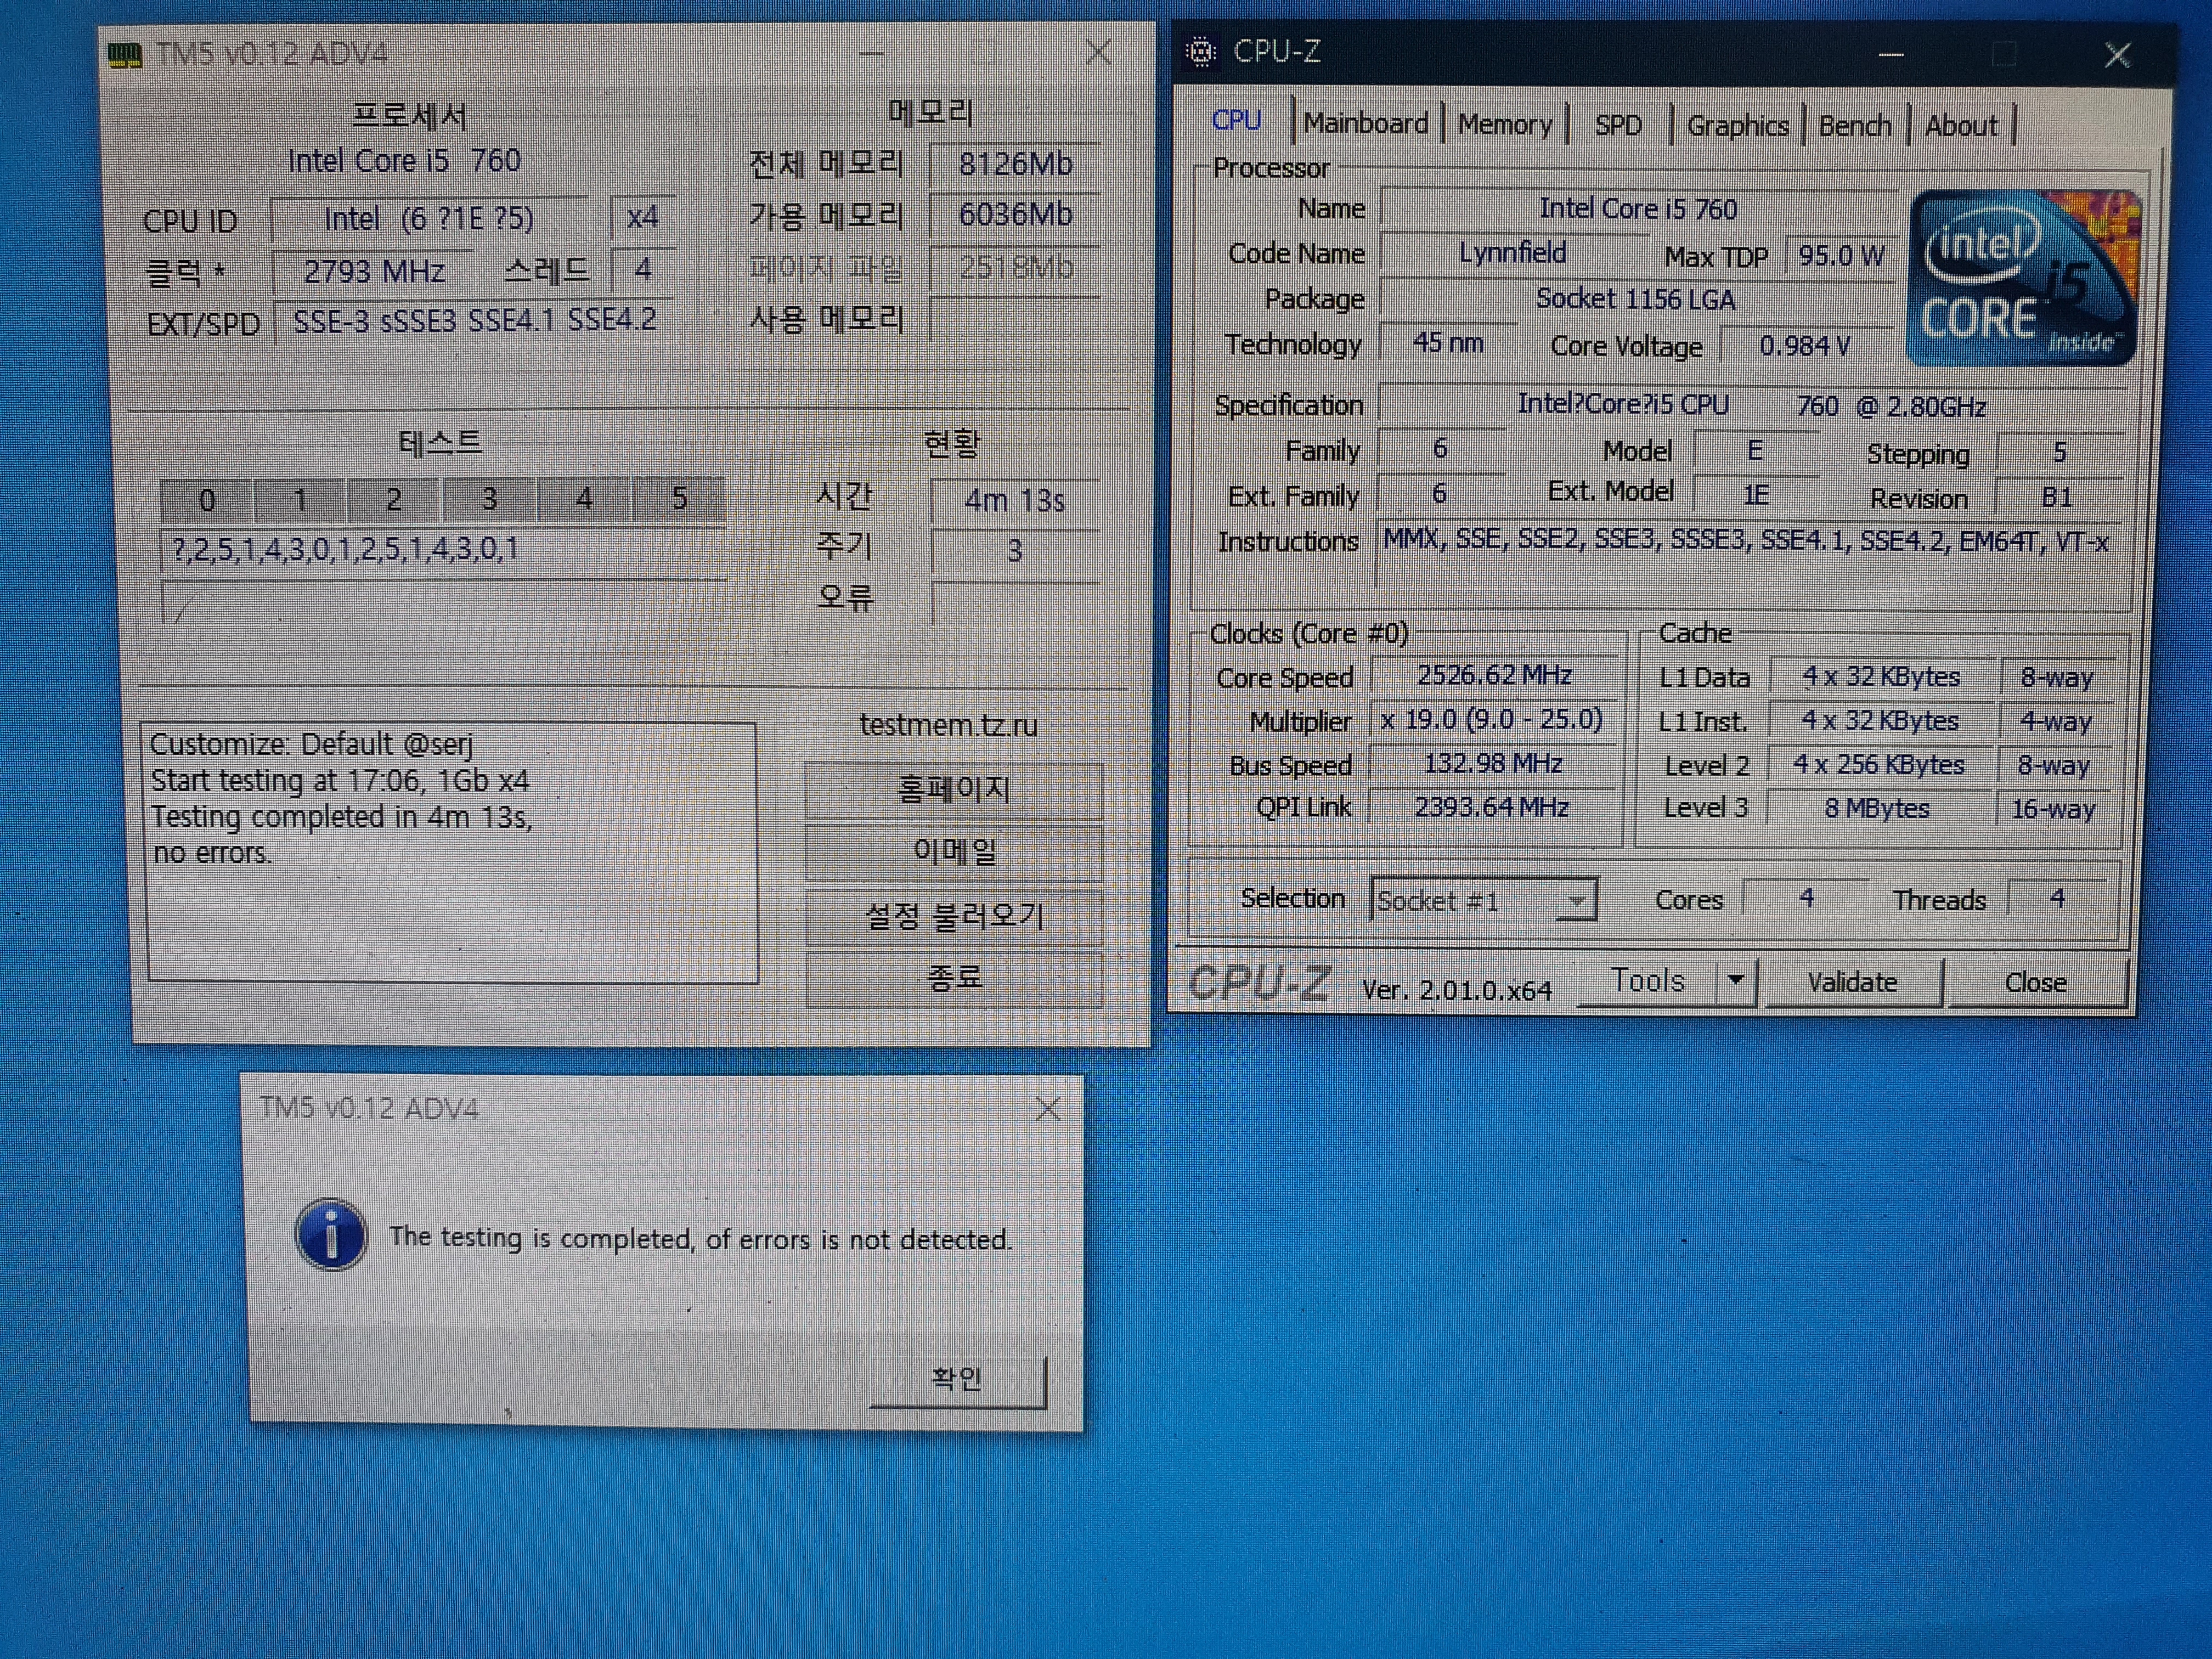Click the Code Name field Lynnfield
Image resolution: width=2212 pixels, height=1659 pixels.
coord(1513,253)
